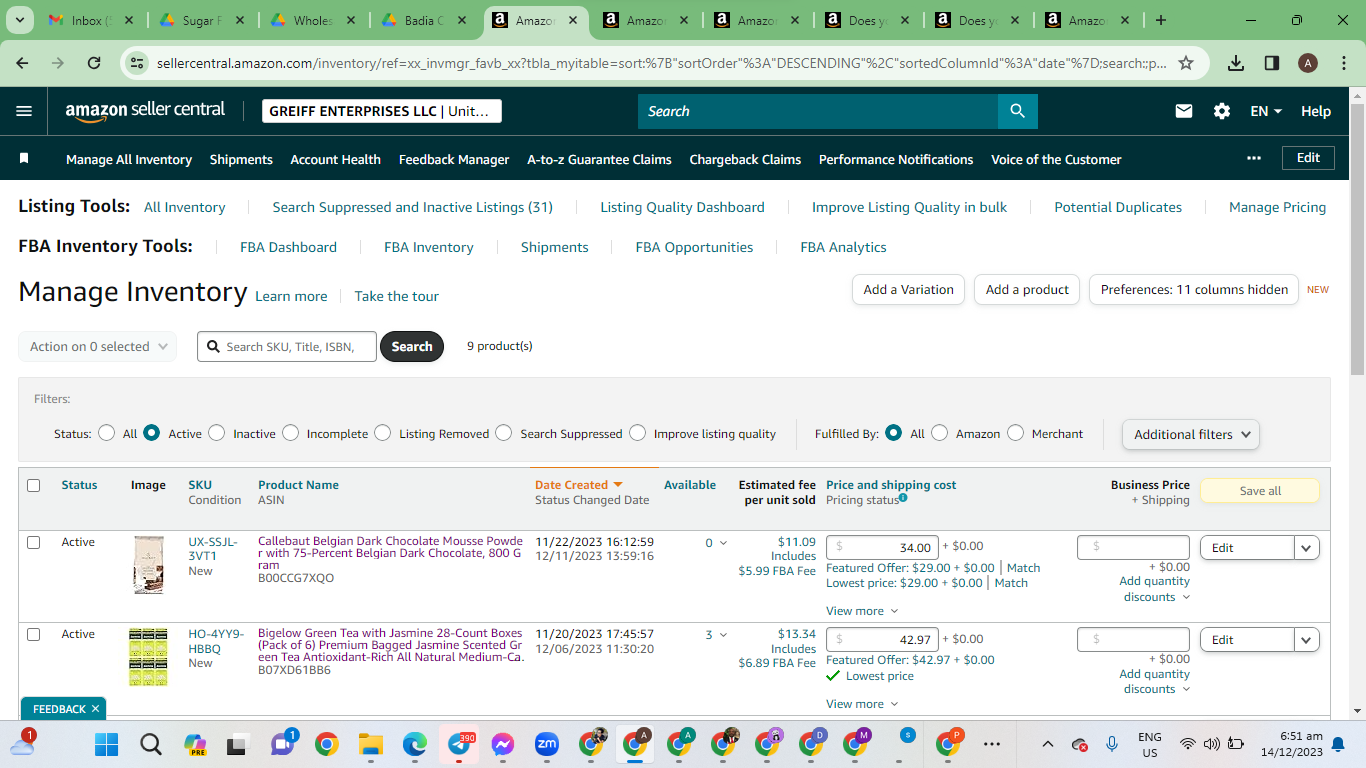
Task: Open Messenger from the taskbar
Action: pyautogui.click(x=503, y=744)
